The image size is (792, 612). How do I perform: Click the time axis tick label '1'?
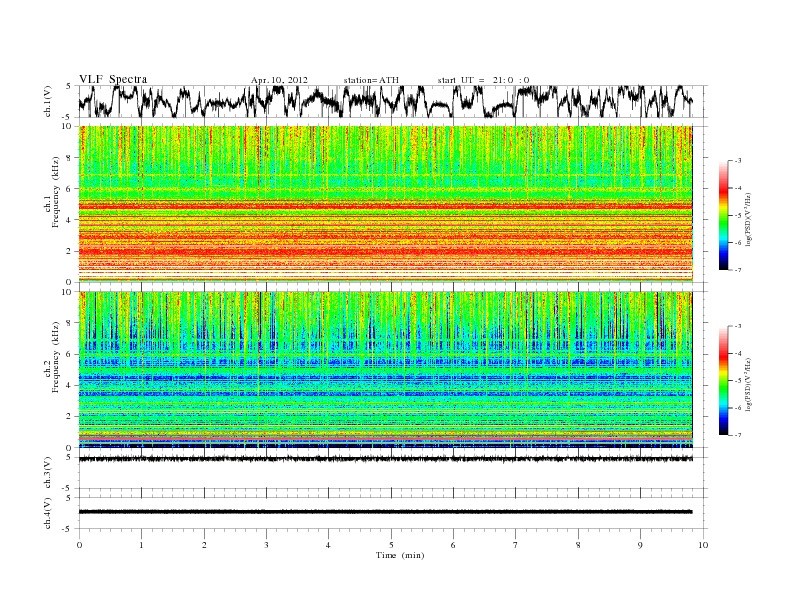pos(141,545)
